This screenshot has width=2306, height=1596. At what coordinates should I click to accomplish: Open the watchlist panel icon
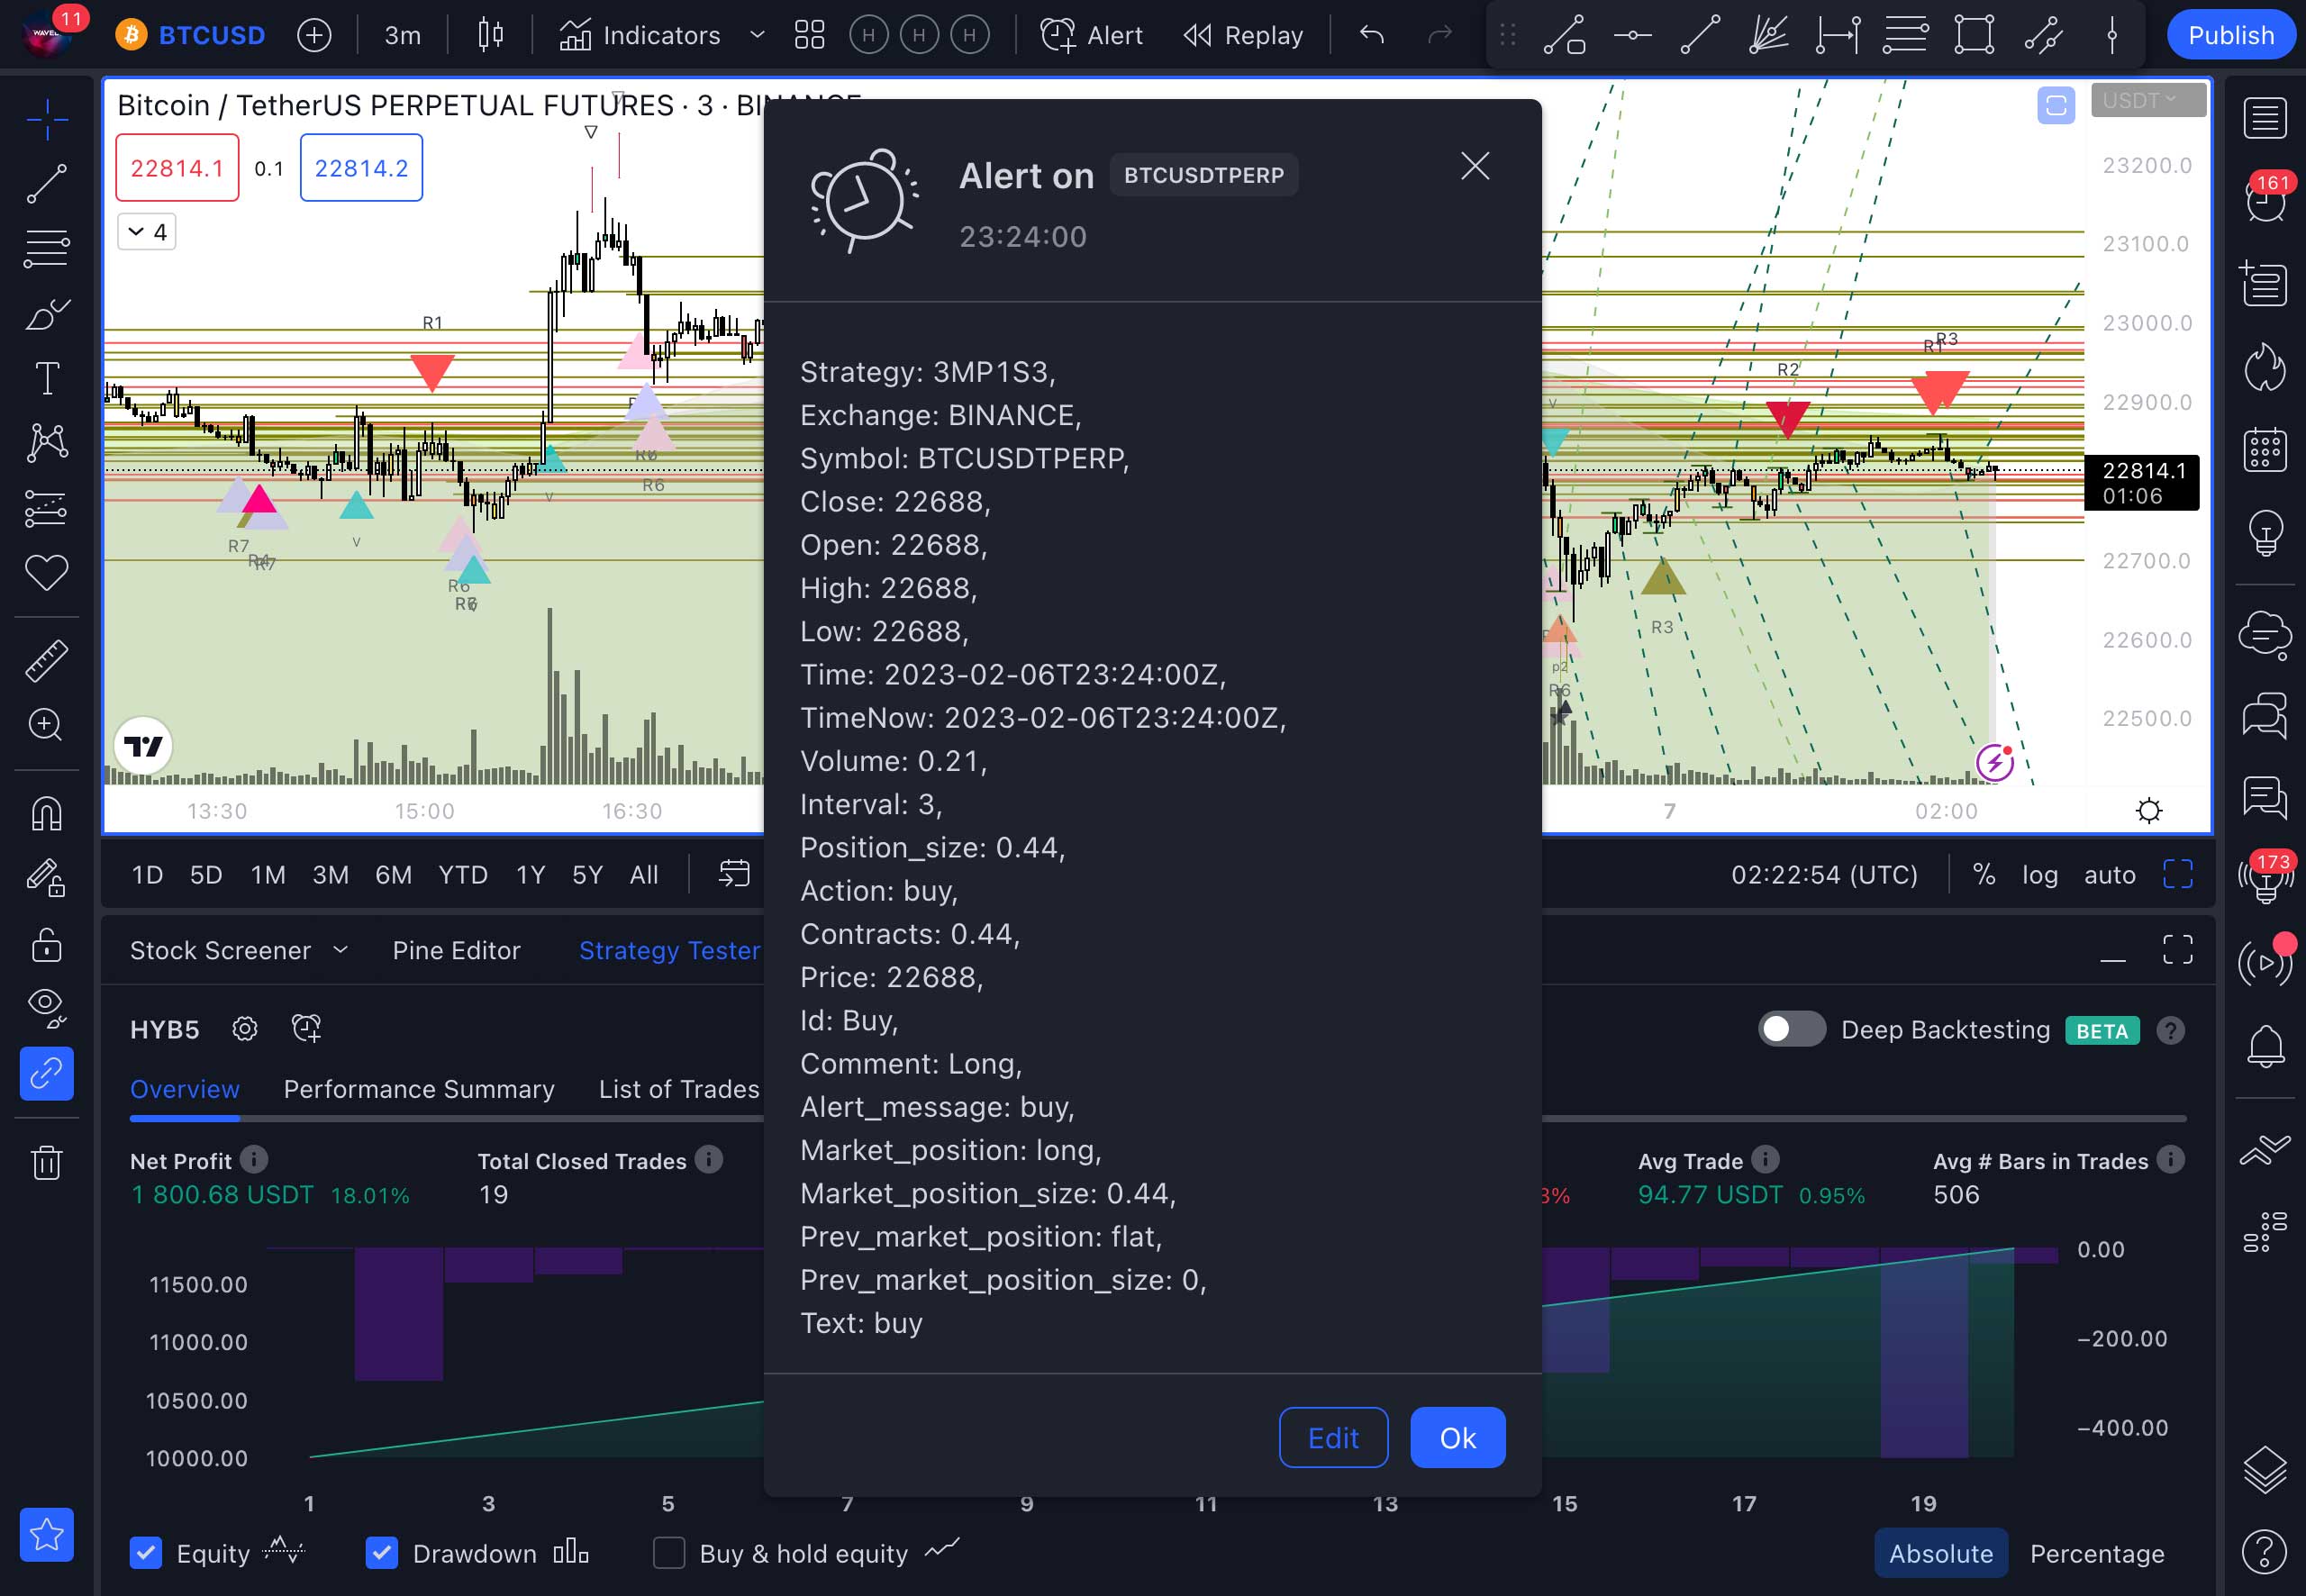2265,118
